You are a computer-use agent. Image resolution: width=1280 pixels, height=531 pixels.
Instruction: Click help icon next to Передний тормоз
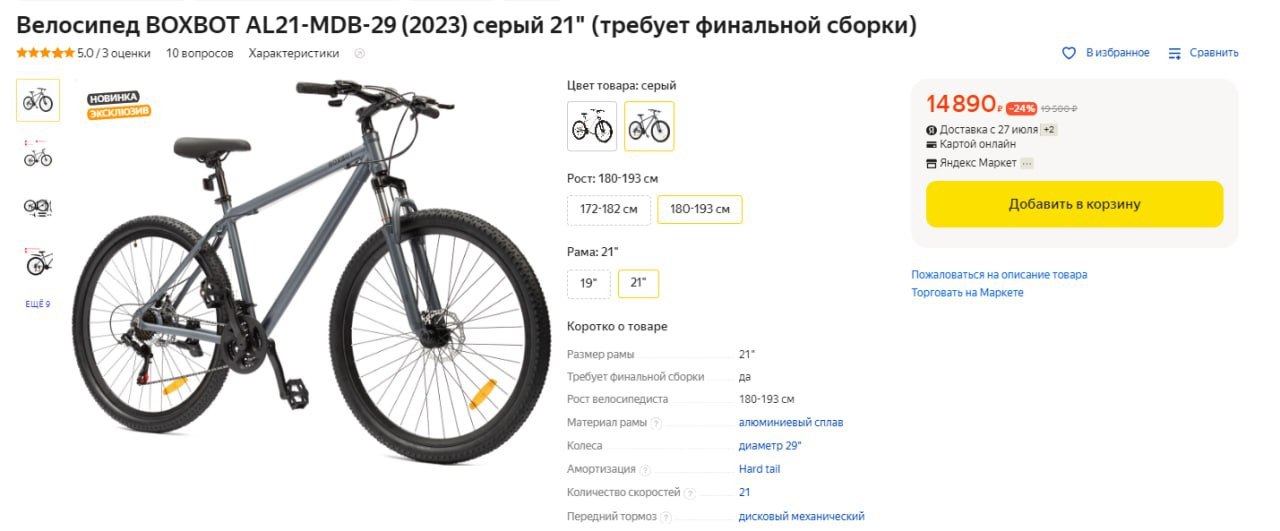[x=666, y=517]
